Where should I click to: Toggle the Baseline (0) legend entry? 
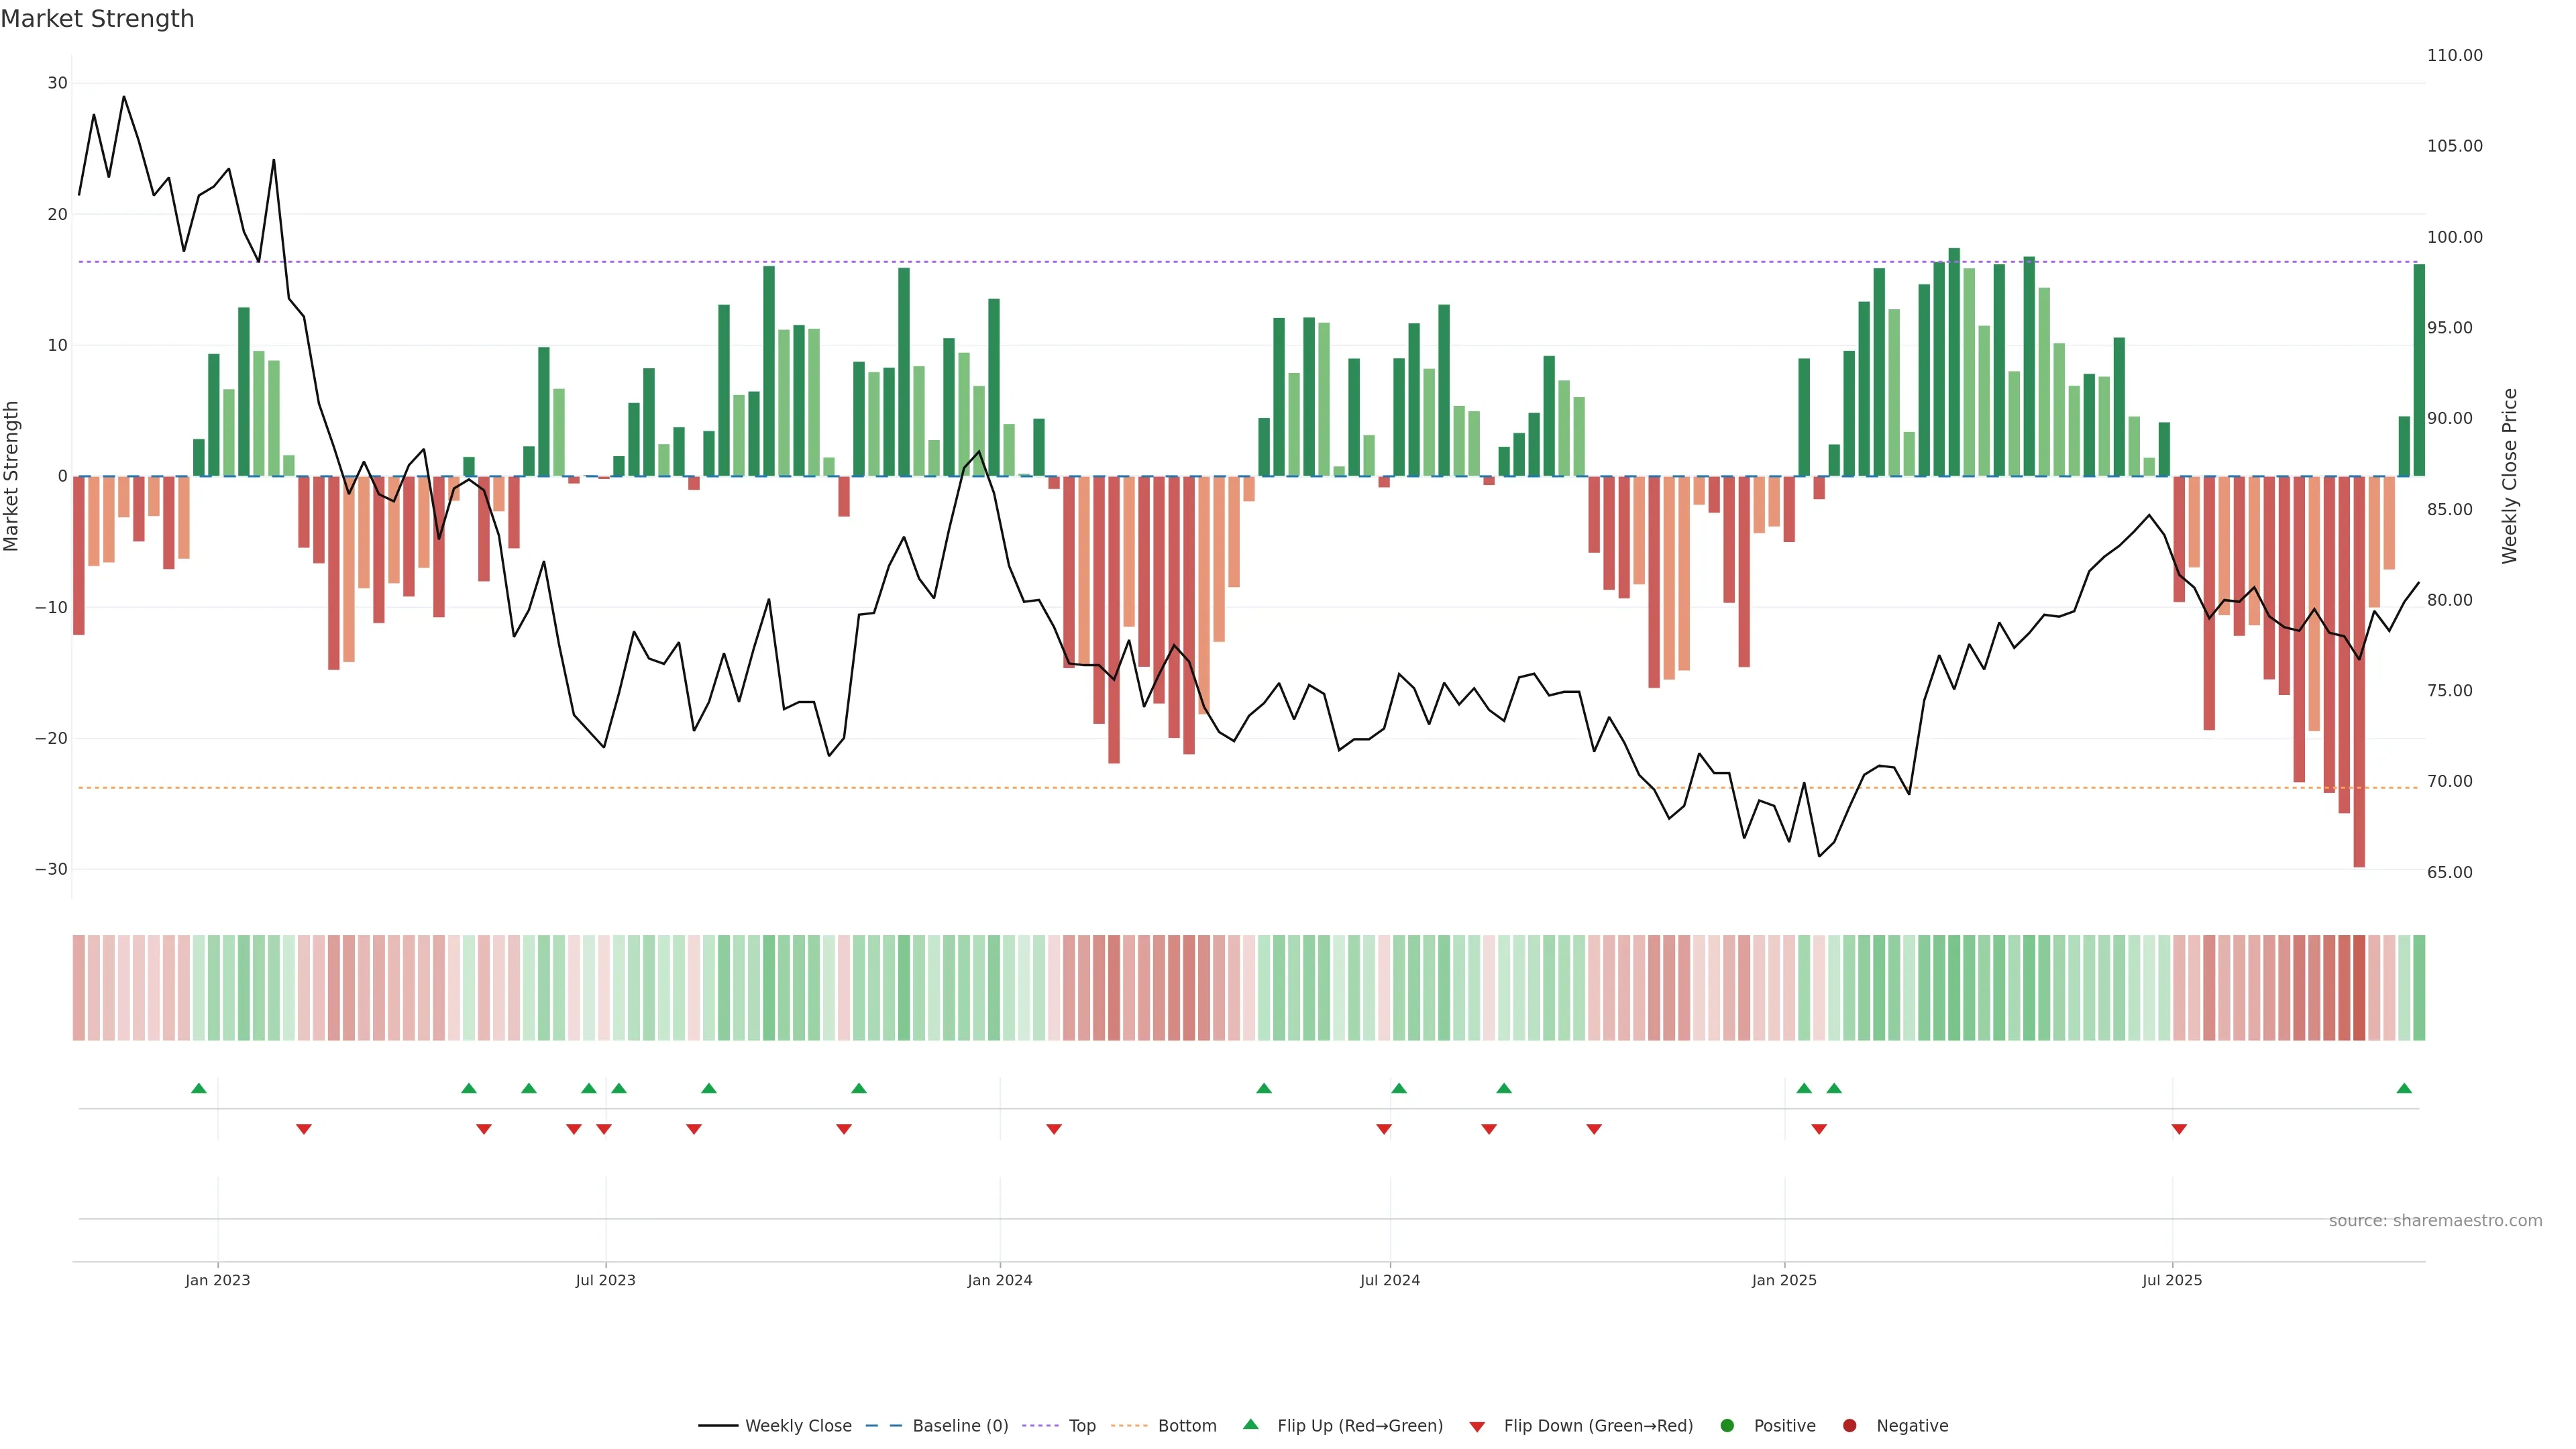pos(960,1426)
